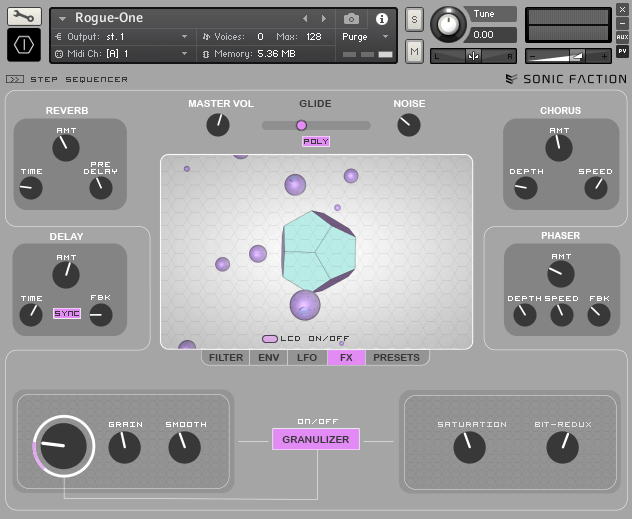The height and width of the screenshot is (519, 632).
Task: Expand the Step Sequencer panel
Action: tap(15, 79)
